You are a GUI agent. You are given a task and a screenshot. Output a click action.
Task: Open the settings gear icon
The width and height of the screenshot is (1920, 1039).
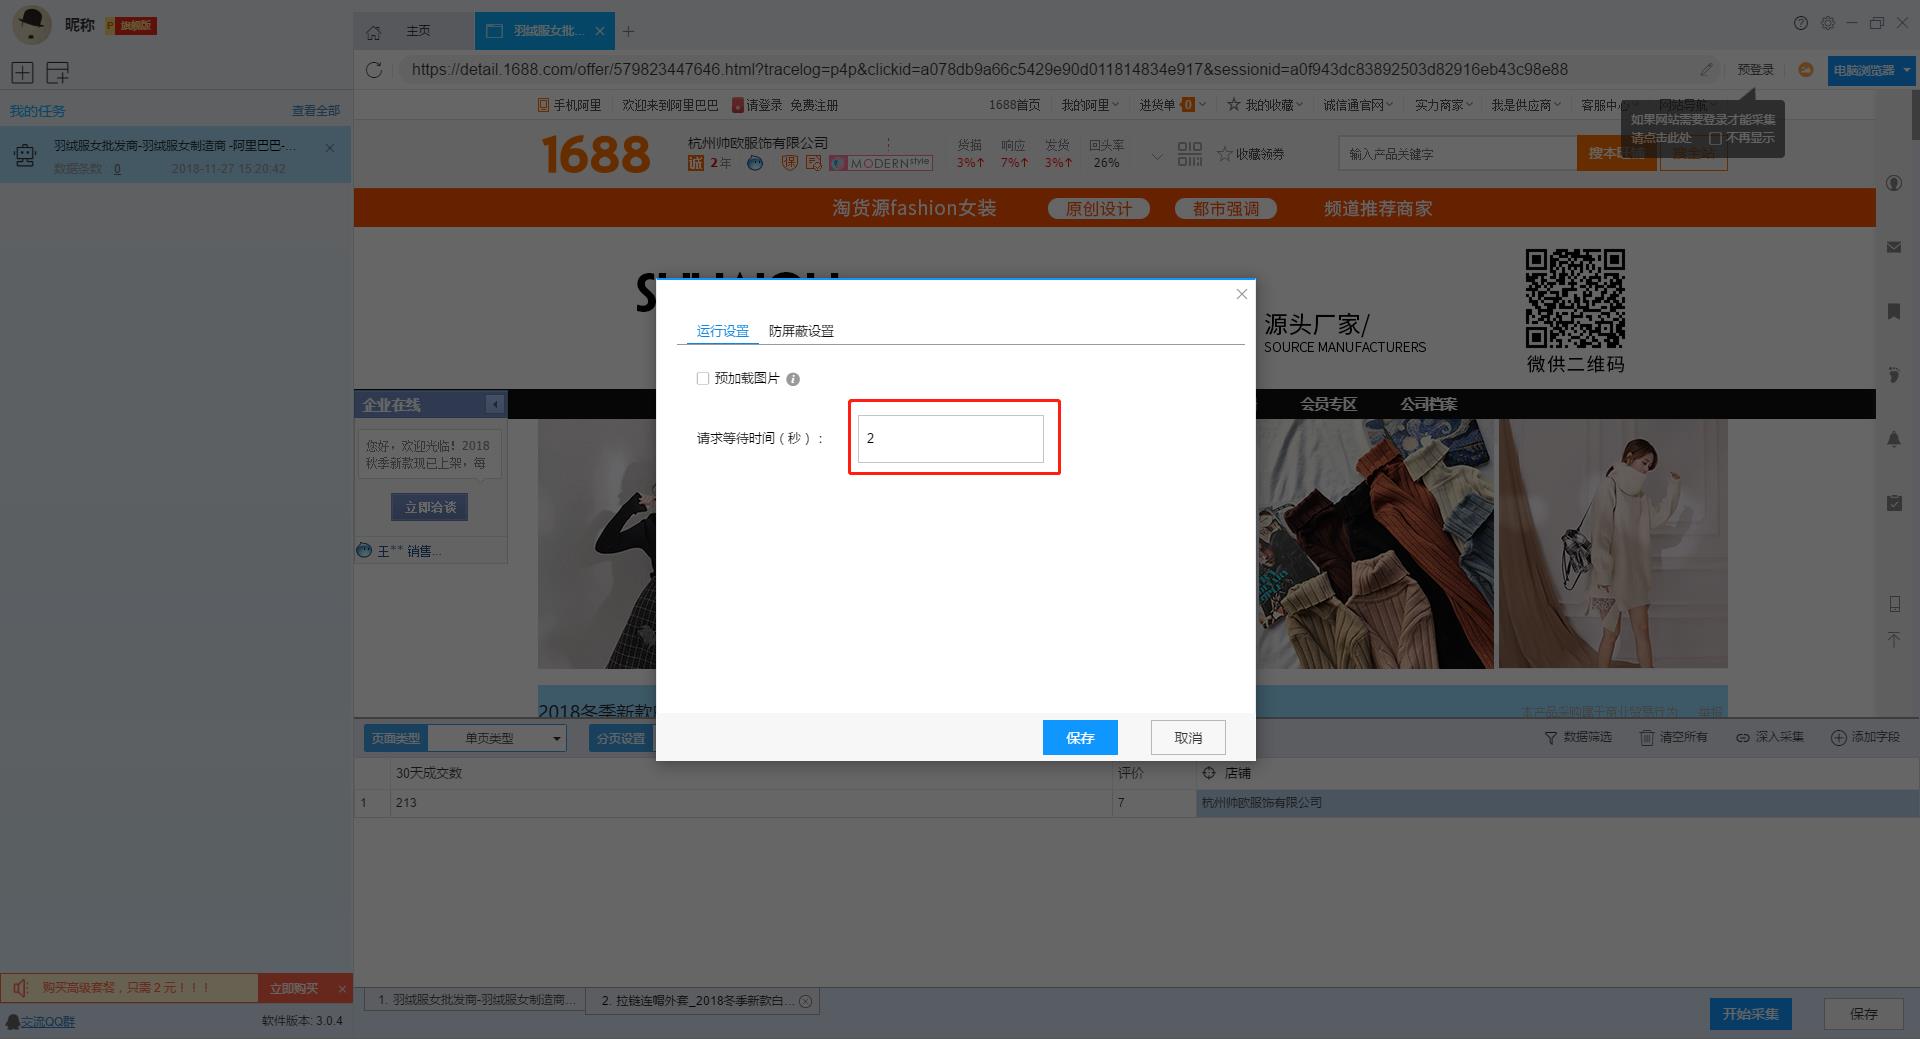tap(1828, 23)
